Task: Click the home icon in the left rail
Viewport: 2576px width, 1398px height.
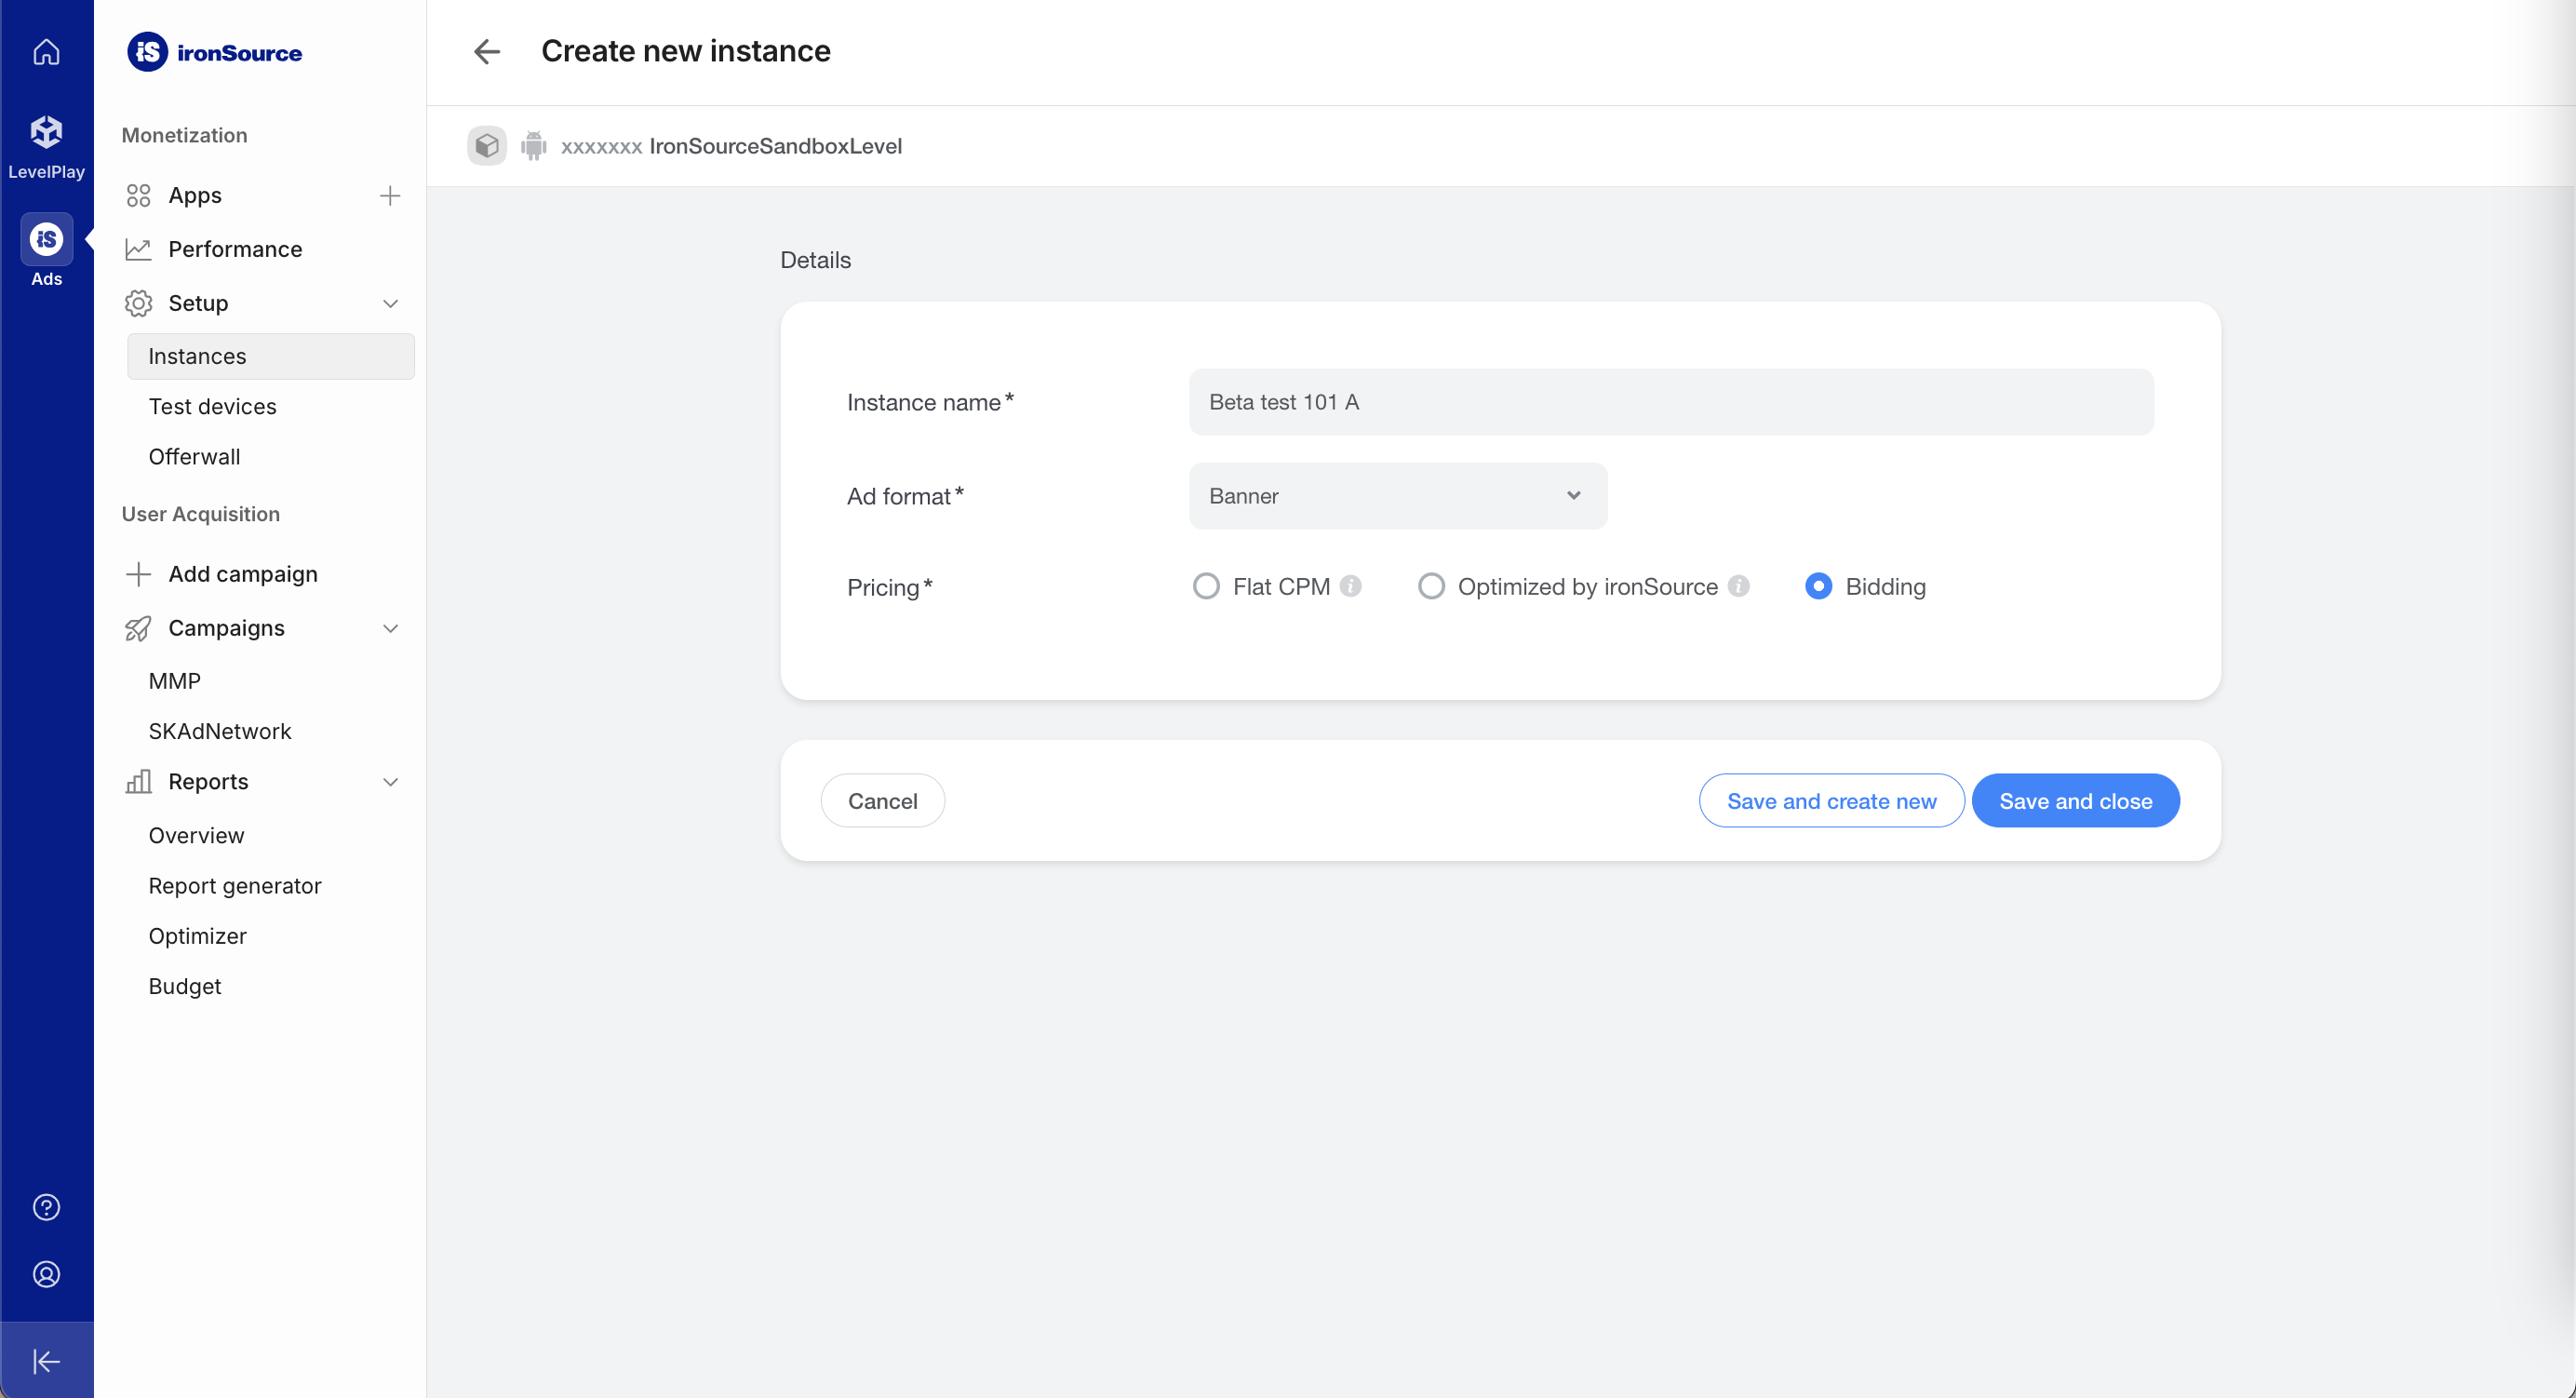Action: tap(46, 51)
